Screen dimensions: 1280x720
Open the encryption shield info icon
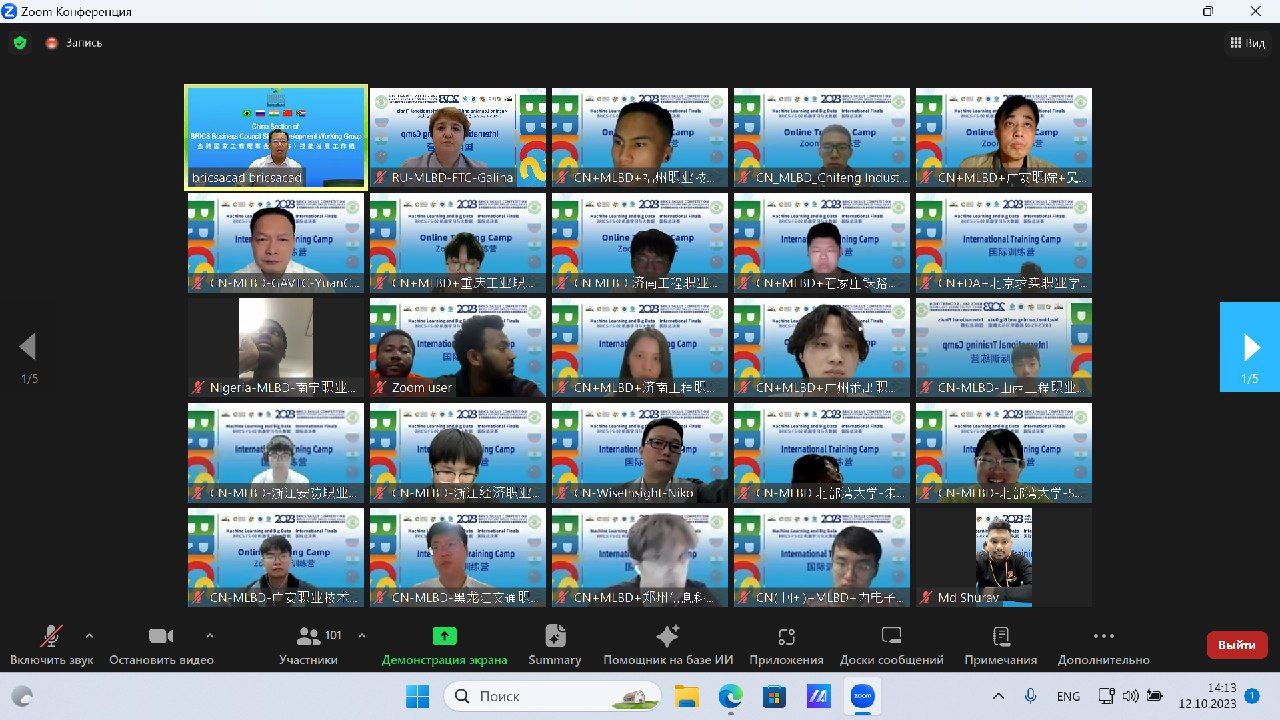pyautogui.click(x=20, y=43)
